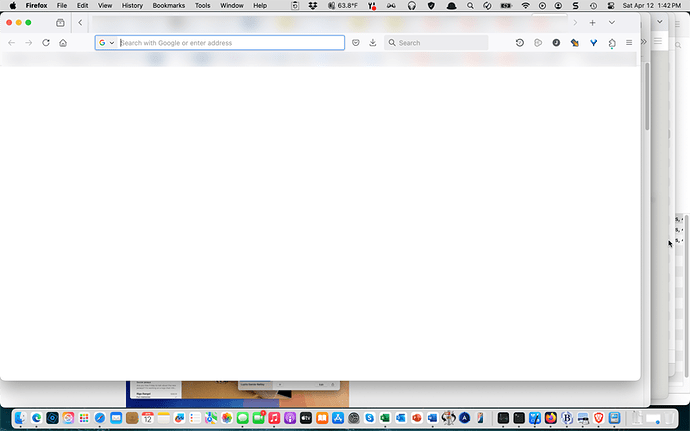690x431 pixels.
Task: Click the date and time display
Action: (652, 6)
